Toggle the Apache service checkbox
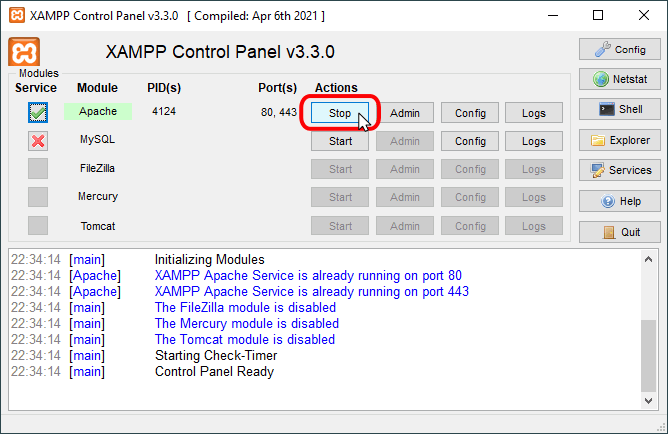The image size is (668, 434). coord(38,112)
